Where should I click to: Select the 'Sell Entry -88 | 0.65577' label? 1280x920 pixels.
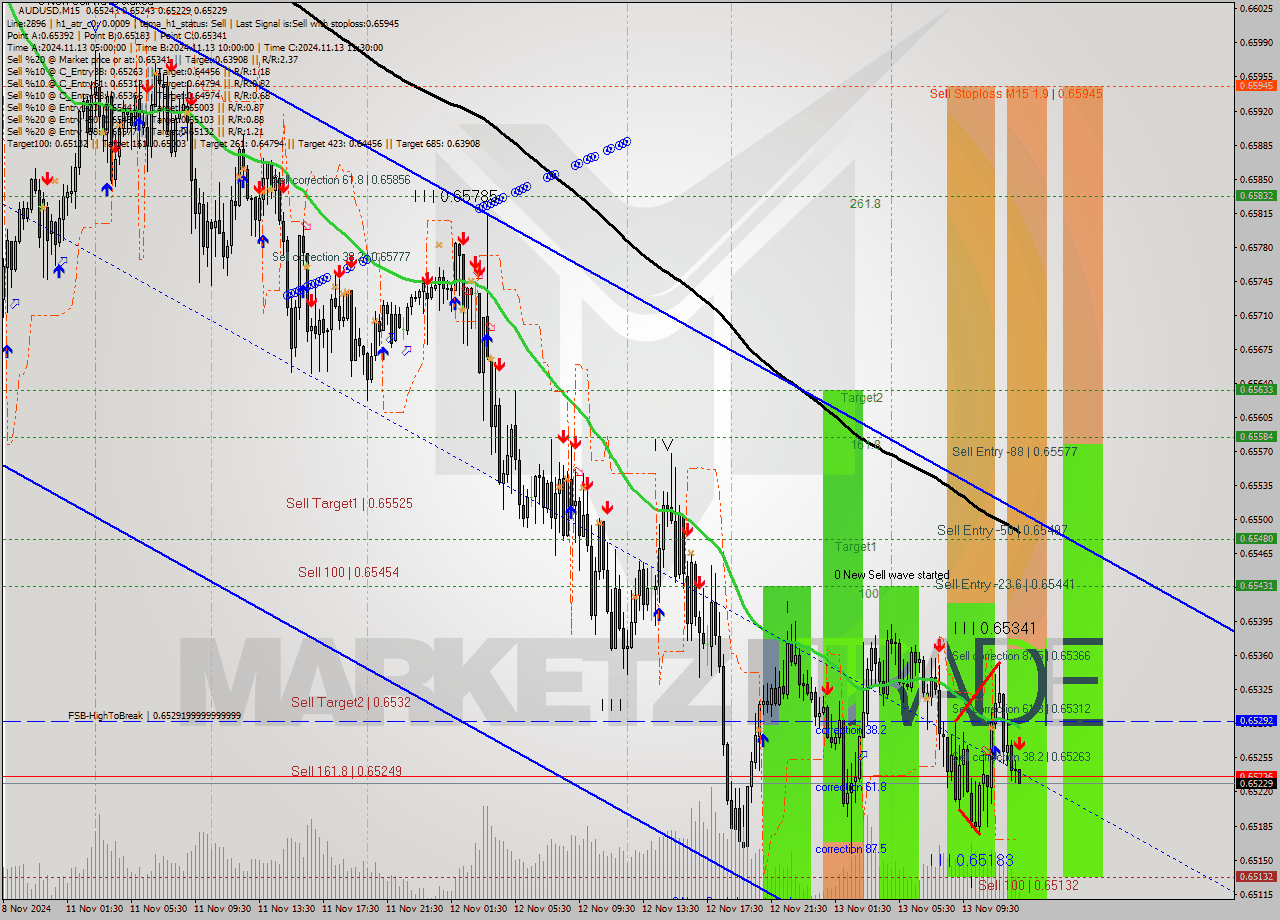(1014, 452)
